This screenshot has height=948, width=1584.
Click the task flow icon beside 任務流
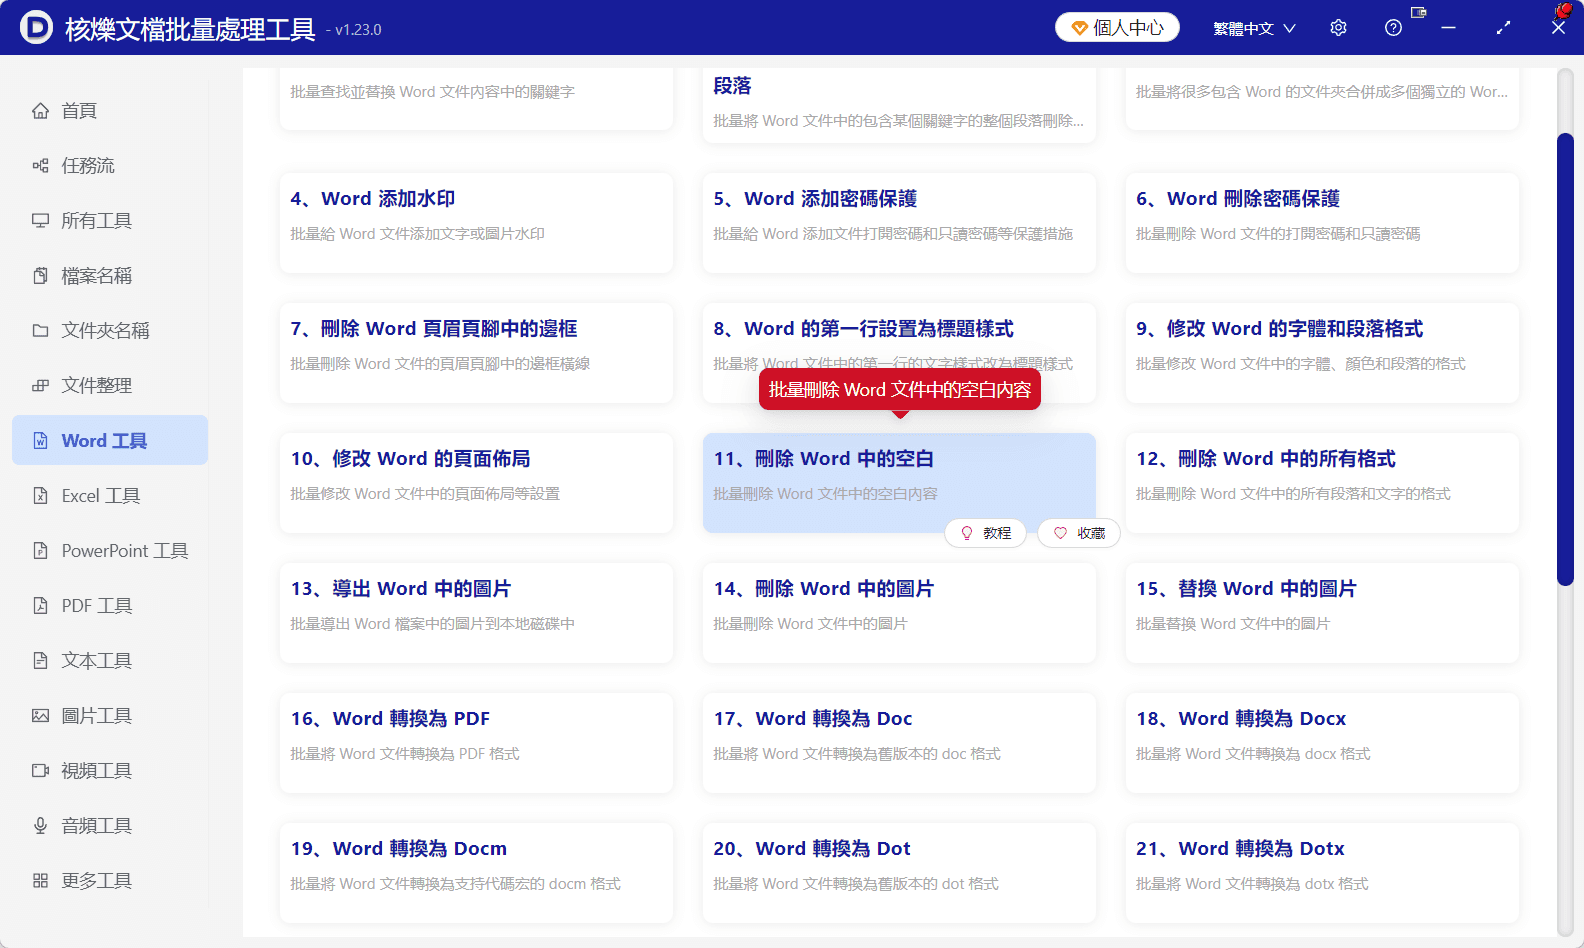(x=40, y=166)
